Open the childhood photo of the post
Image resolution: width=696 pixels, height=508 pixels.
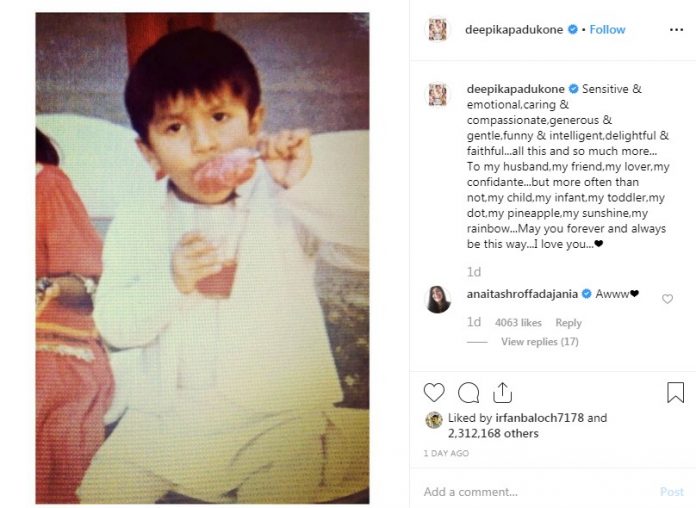click(x=203, y=258)
